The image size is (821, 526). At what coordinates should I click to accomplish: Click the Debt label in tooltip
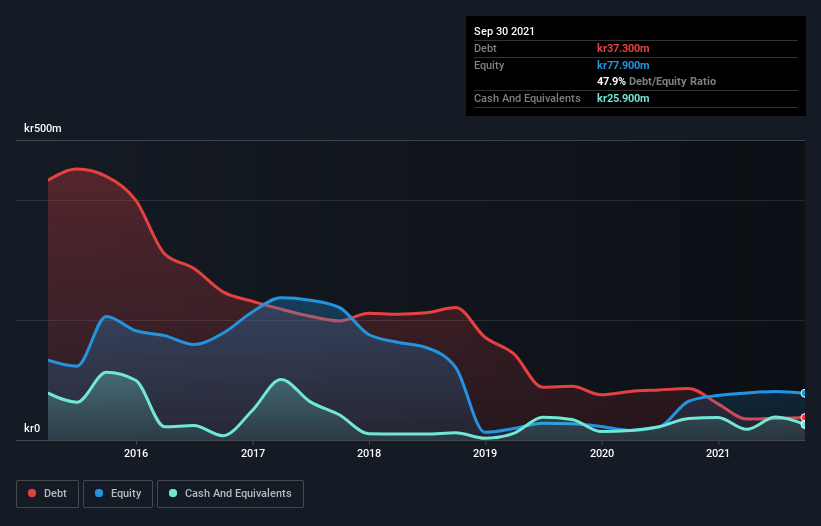(x=485, y=48)
